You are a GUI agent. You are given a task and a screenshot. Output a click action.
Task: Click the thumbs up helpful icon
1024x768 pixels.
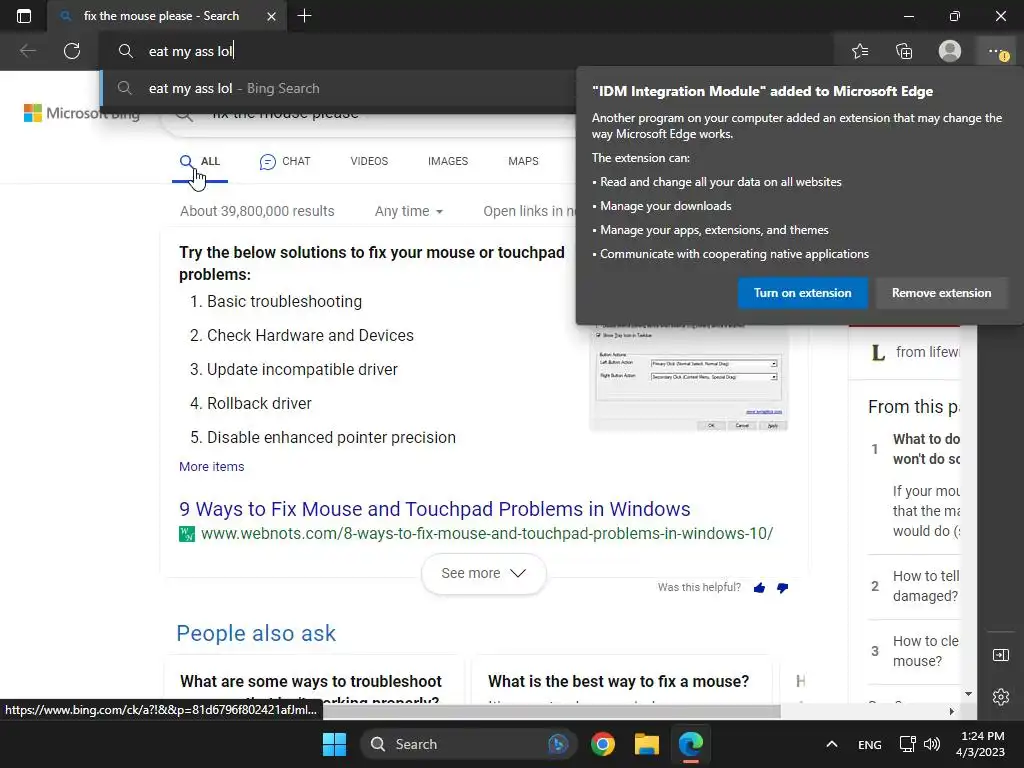(x=759, y=588)
